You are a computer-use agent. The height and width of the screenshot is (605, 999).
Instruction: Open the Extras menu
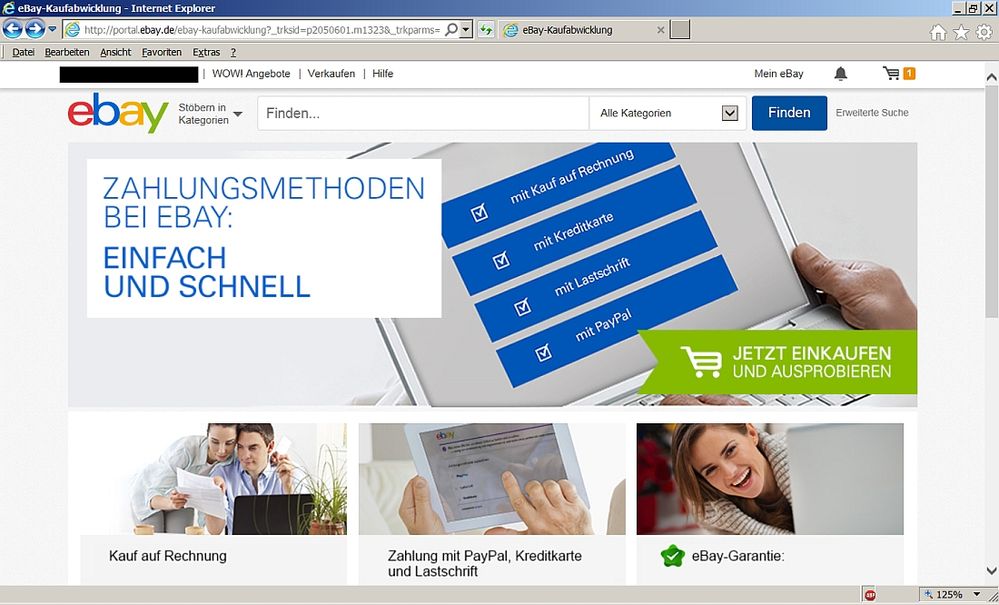205,51
